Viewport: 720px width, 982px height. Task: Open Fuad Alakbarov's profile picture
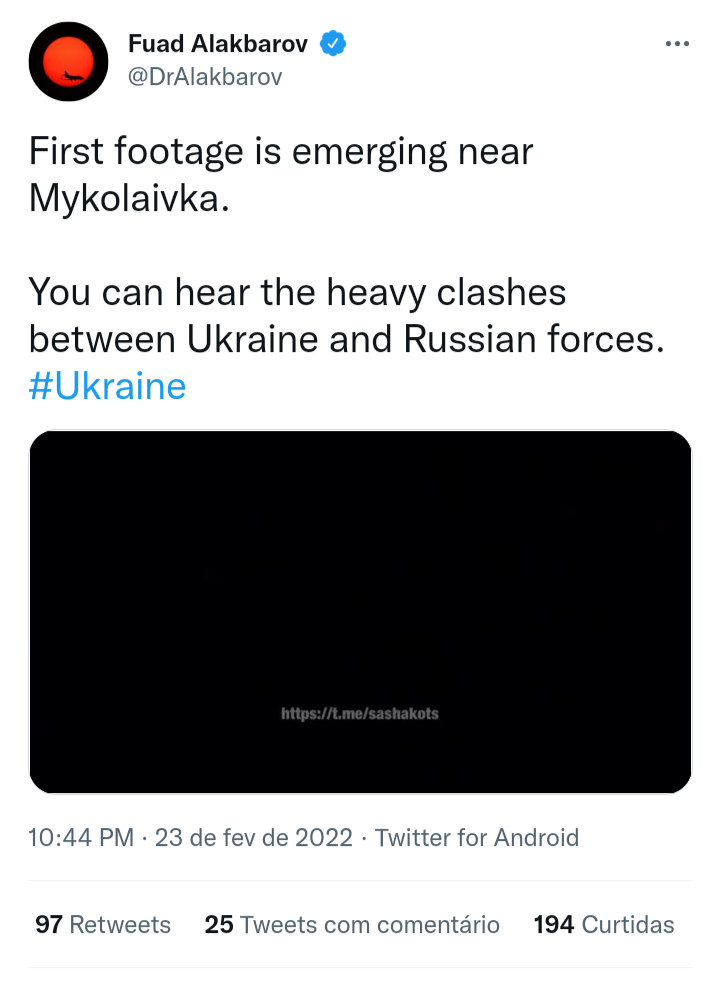[68, 61]
